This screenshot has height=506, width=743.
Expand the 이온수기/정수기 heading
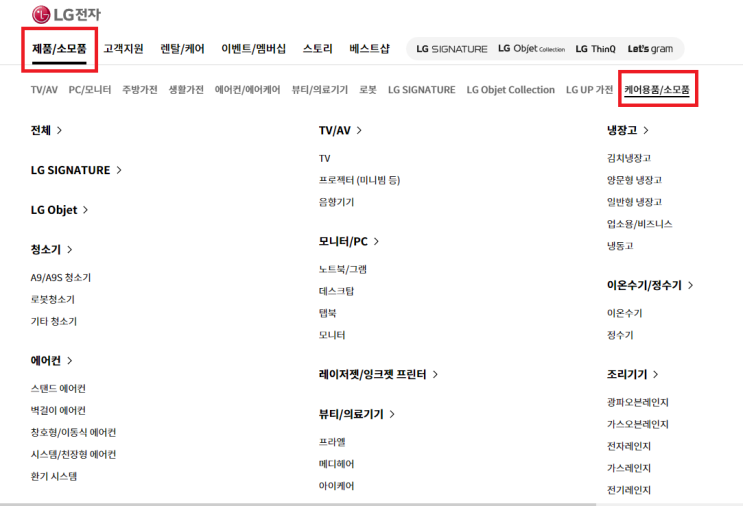tap(650, 285)
